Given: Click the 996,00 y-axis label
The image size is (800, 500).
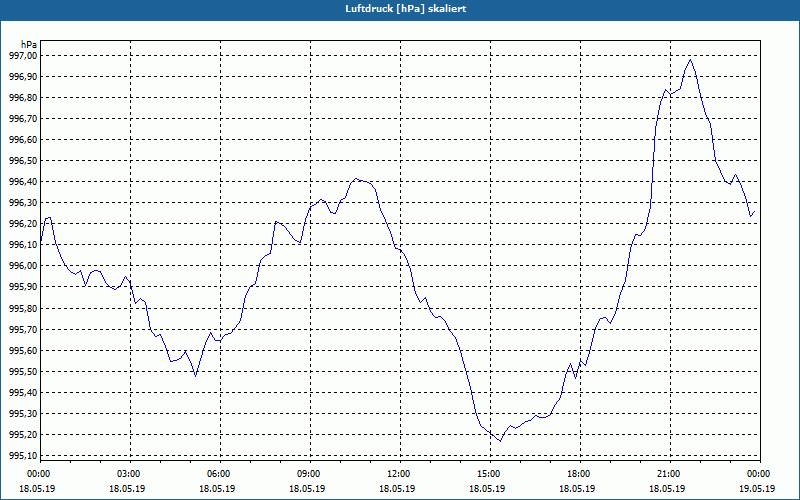Looking at the screenshot, I should 21,266.
